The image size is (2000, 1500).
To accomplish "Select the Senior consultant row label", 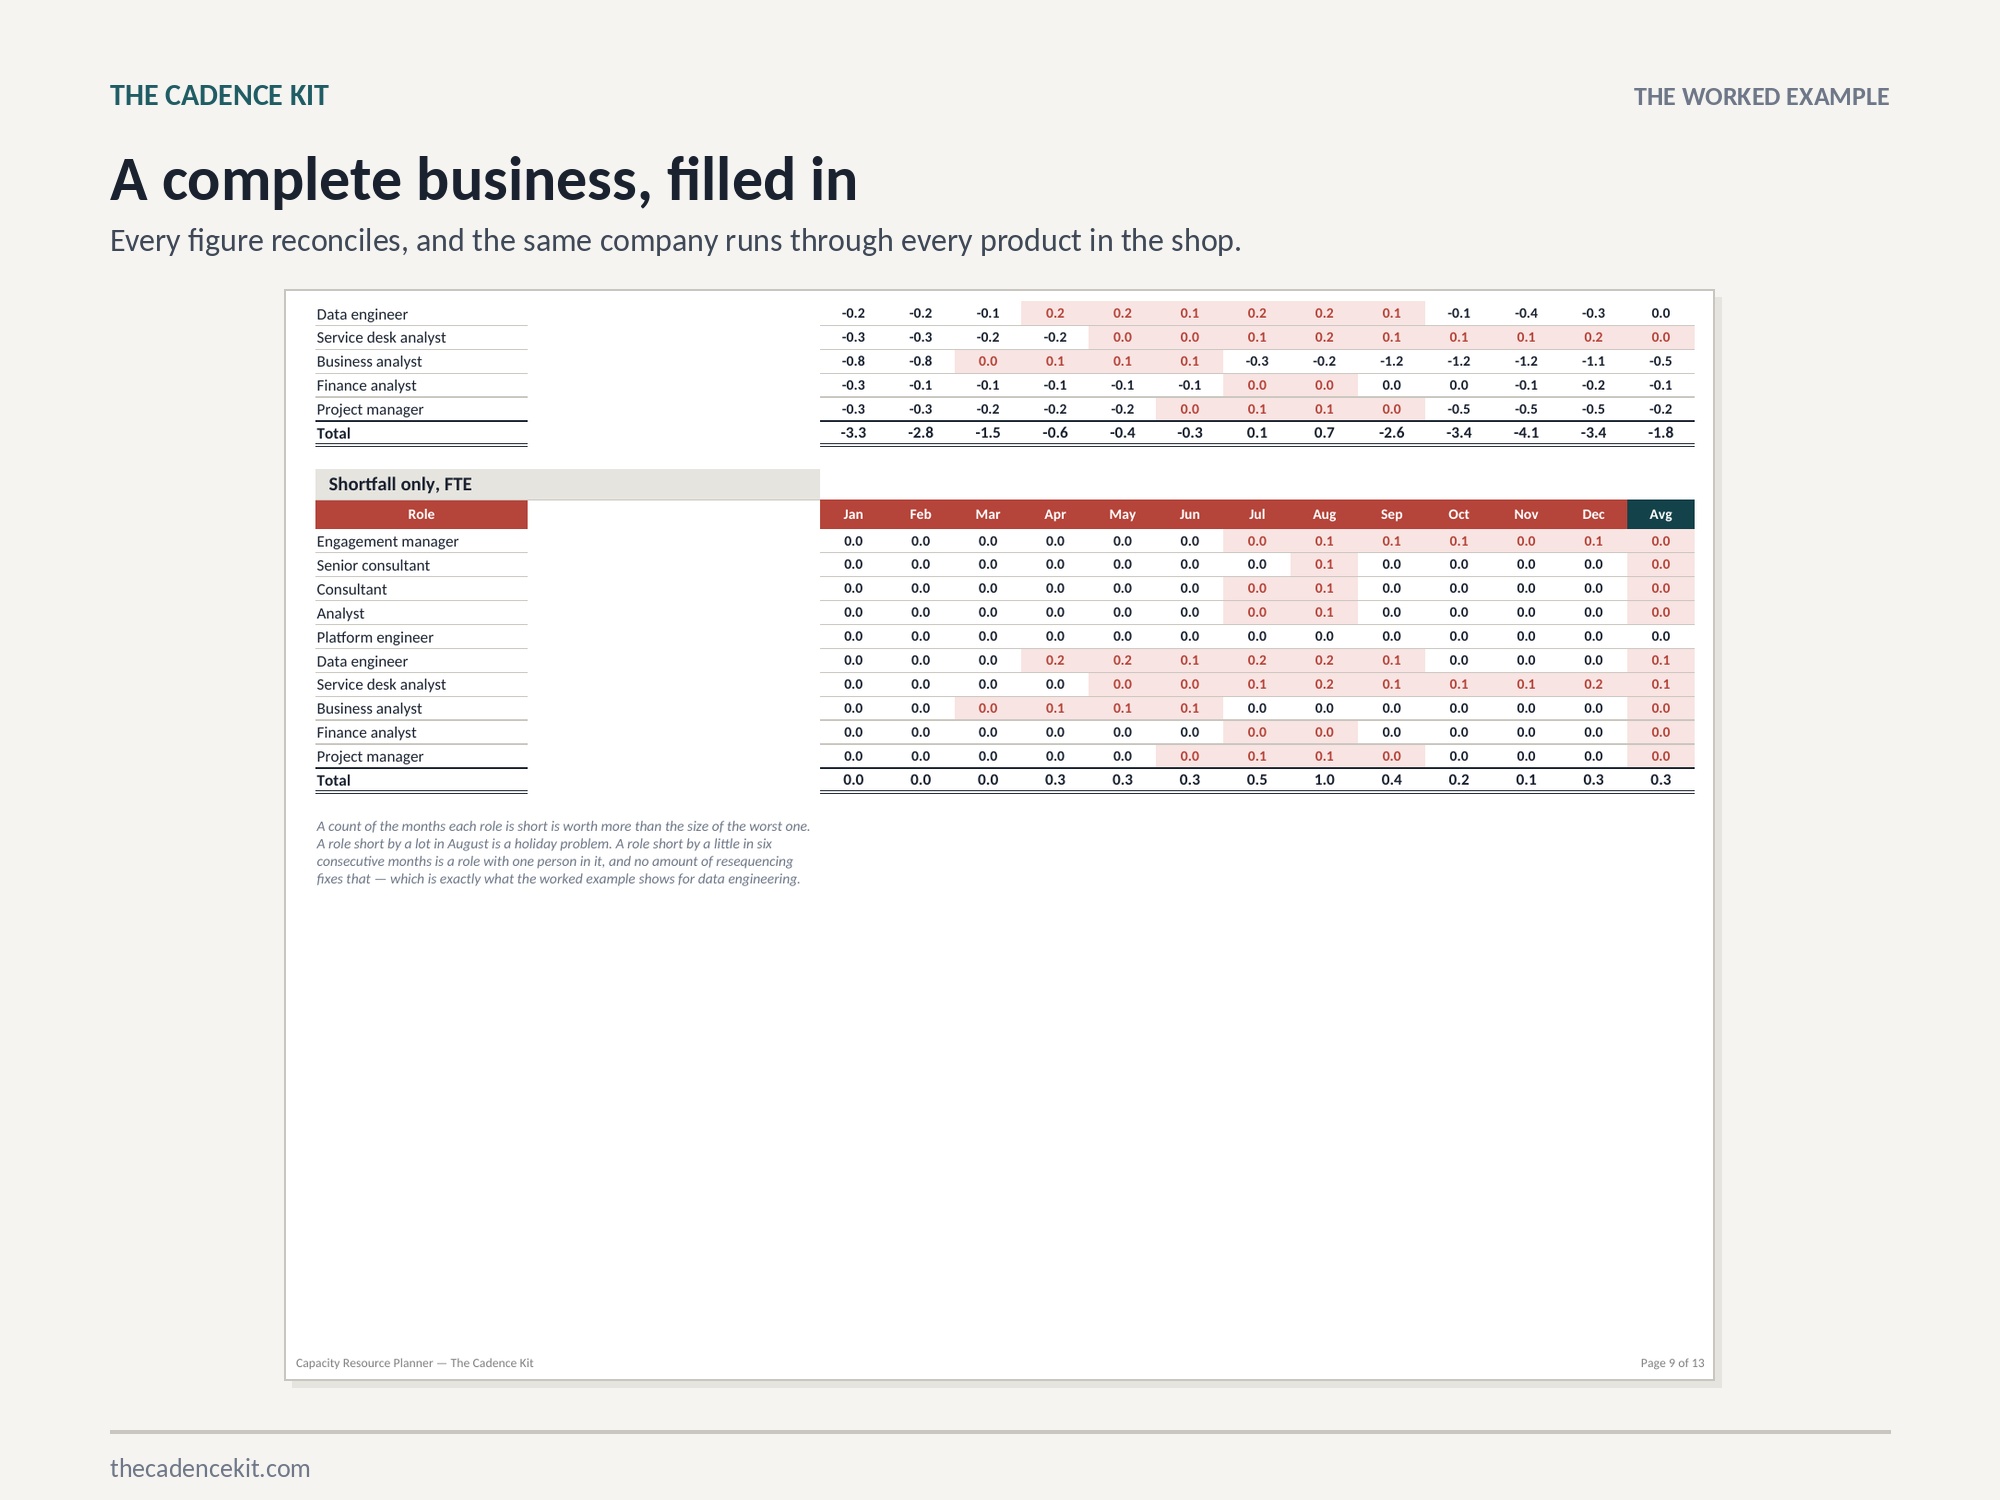I will pos(373,565).
